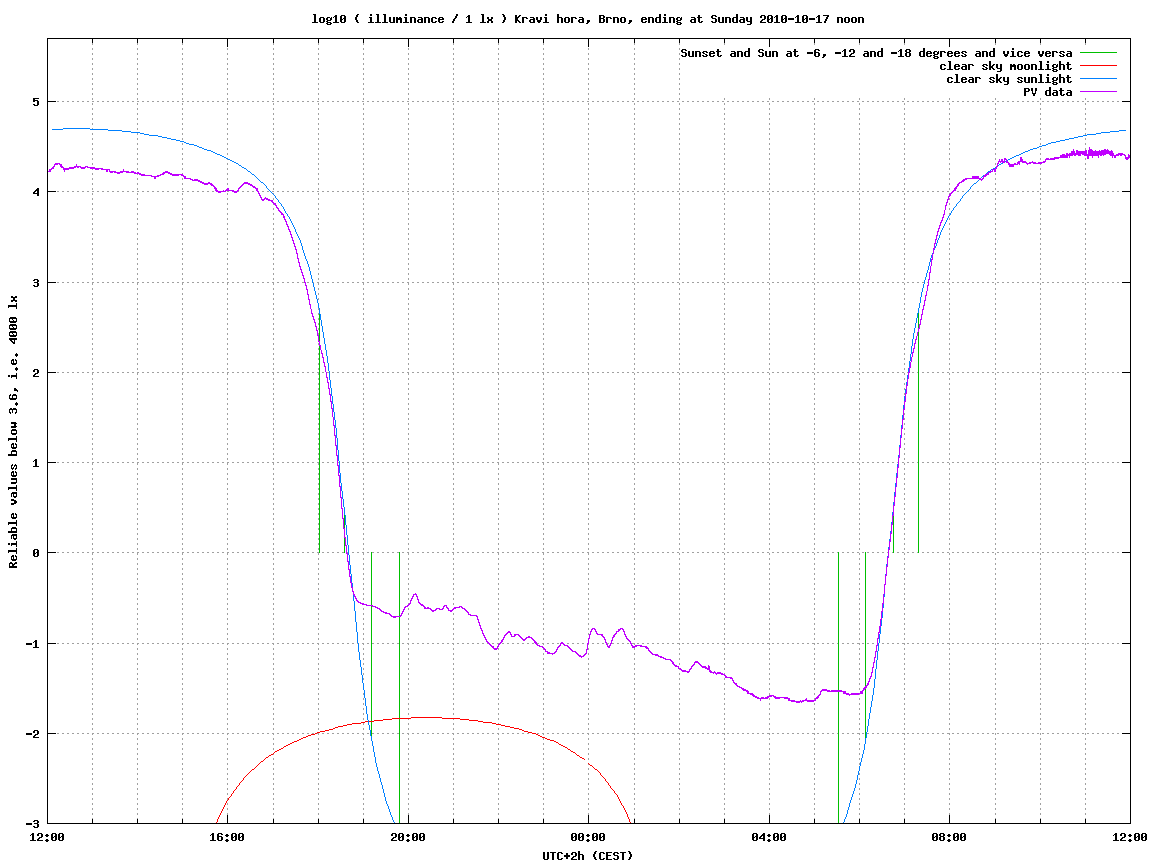
Task: Click the green legend line sample
Action: point(1098,53)
